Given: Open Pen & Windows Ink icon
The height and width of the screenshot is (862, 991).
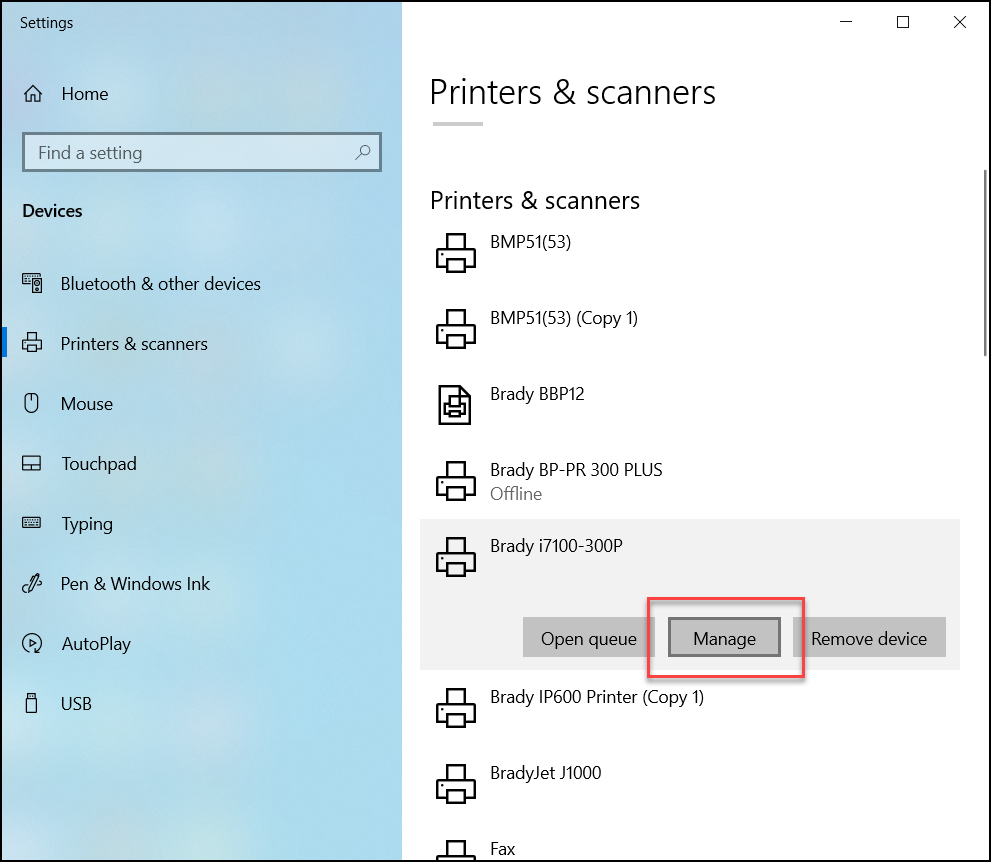Looking at the screenshot, I should (x=32, y=583).
